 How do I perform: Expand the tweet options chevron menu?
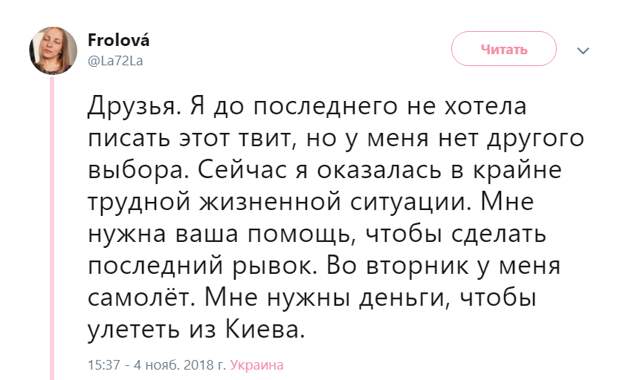(583, 51)
